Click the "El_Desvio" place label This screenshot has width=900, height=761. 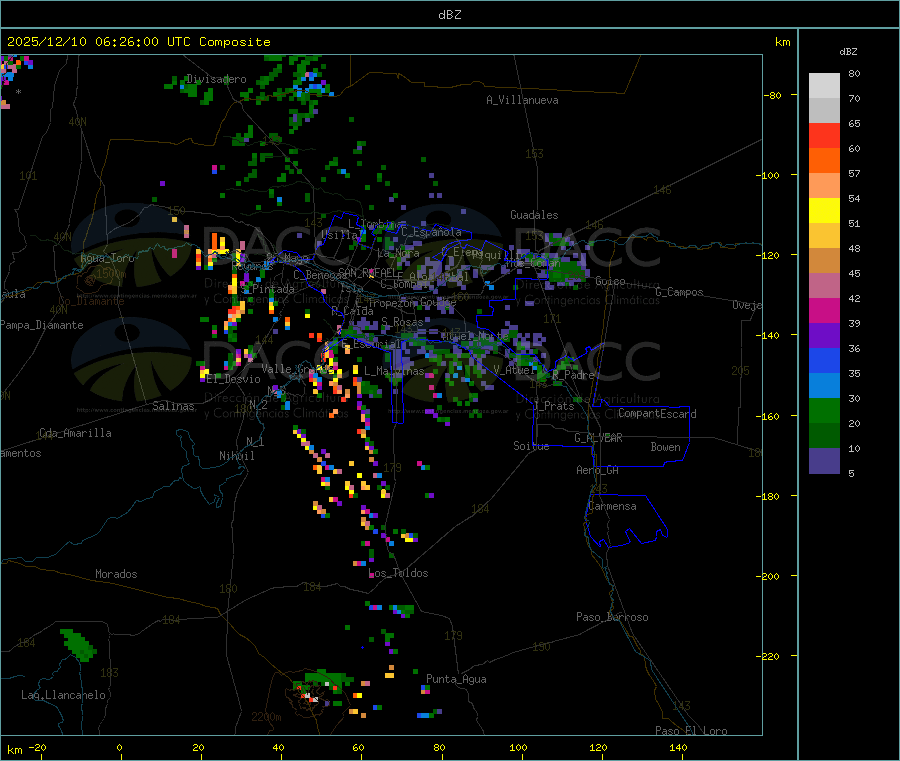tap(234, 379)
